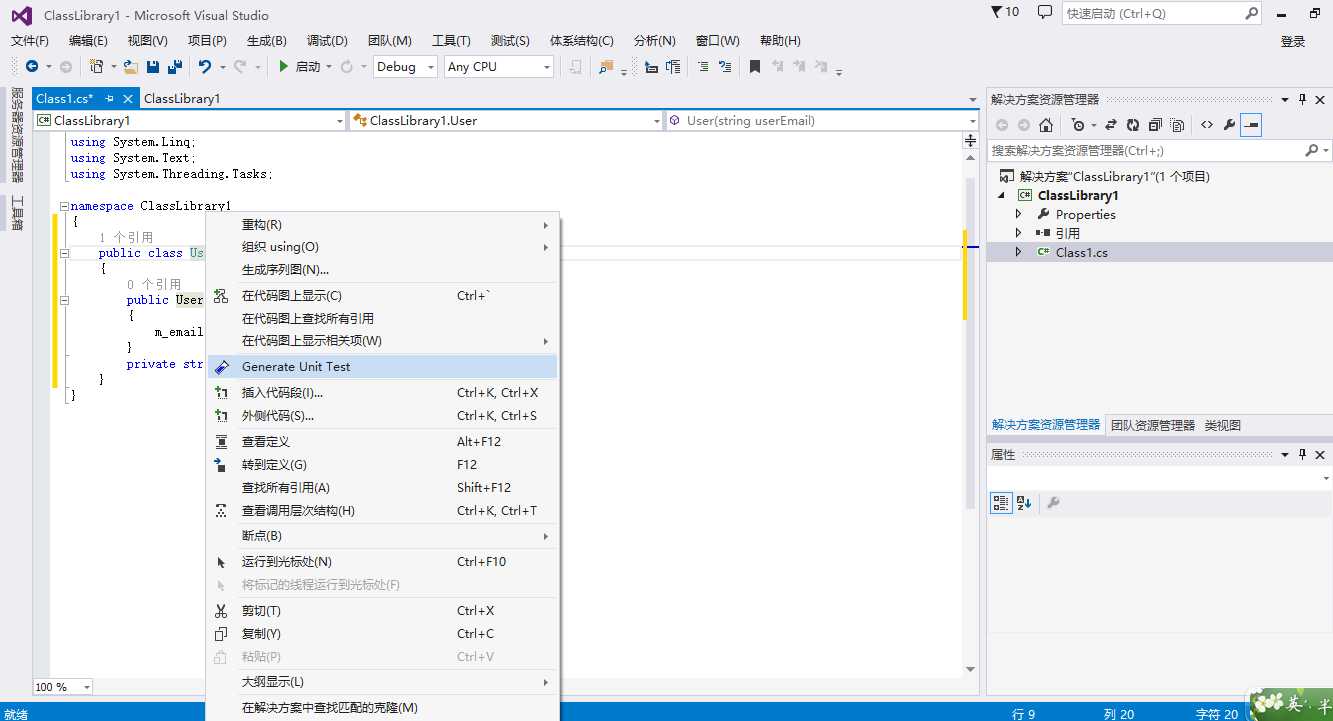
Task: Select 查找所有引用(A) in context menu
Action: coord(382,488)
